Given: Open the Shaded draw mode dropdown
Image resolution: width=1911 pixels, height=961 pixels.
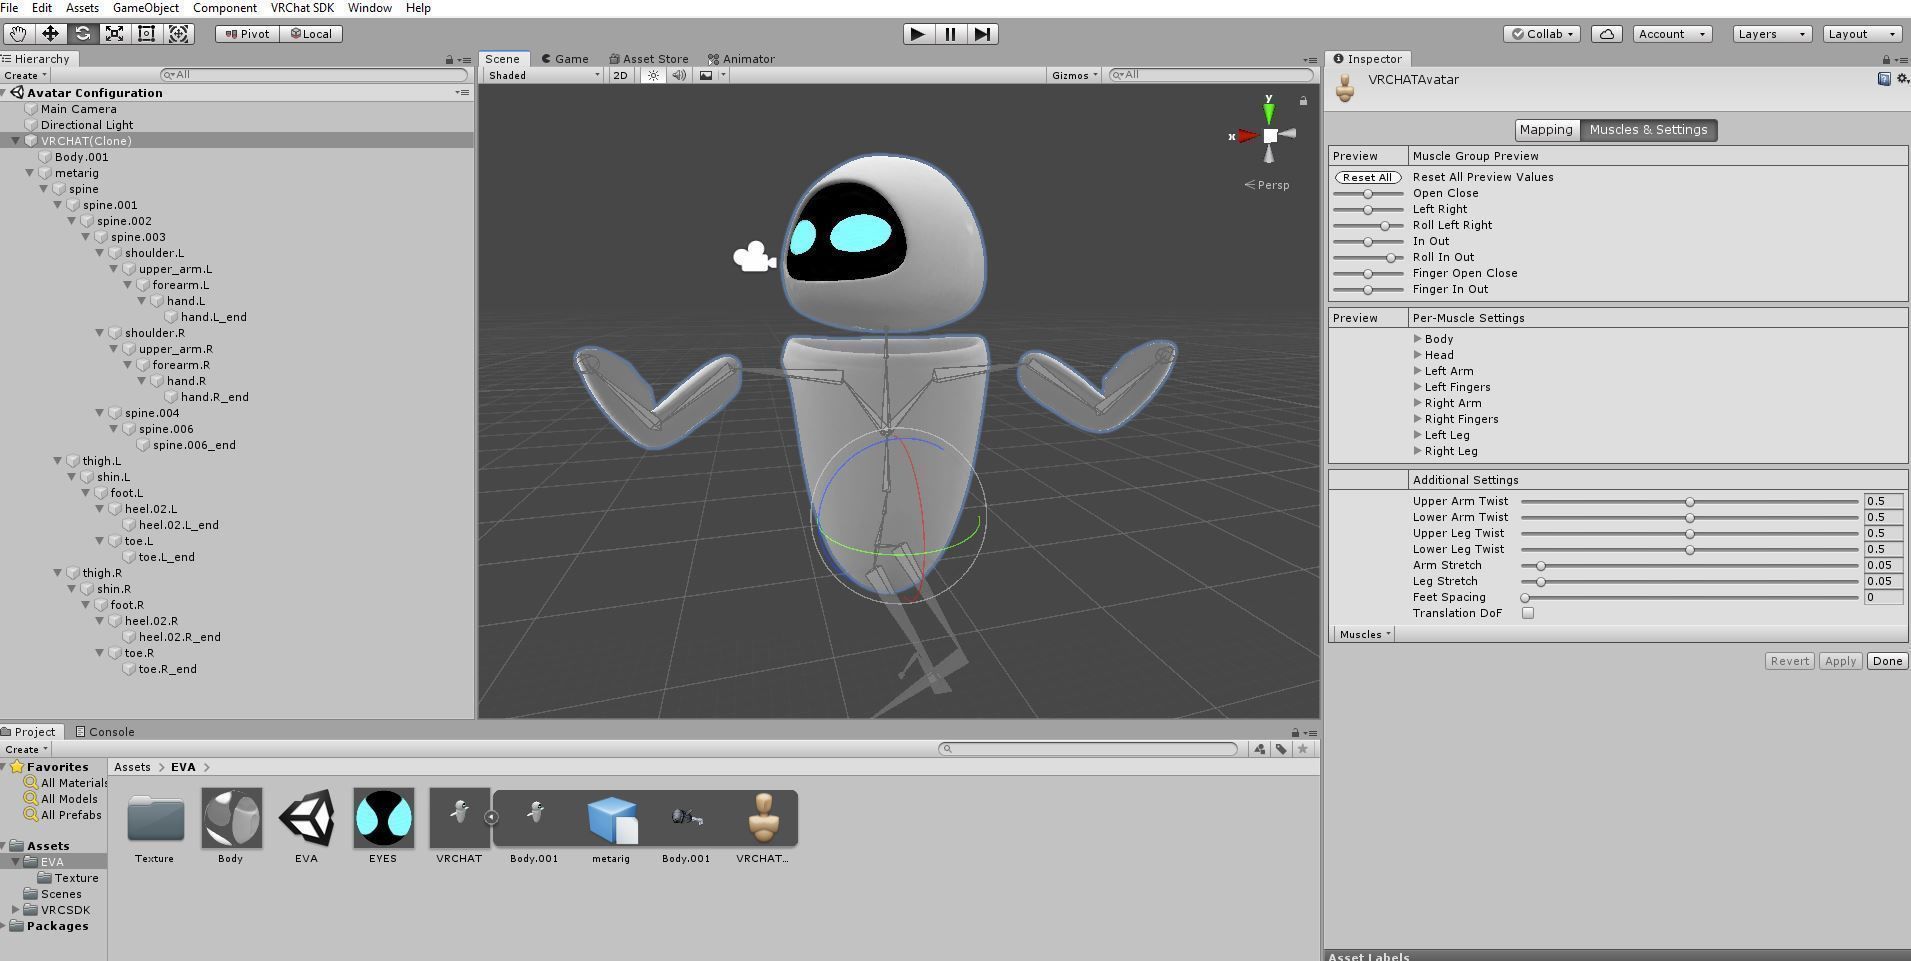Looking at the screenshot, I should coord(543,75).
